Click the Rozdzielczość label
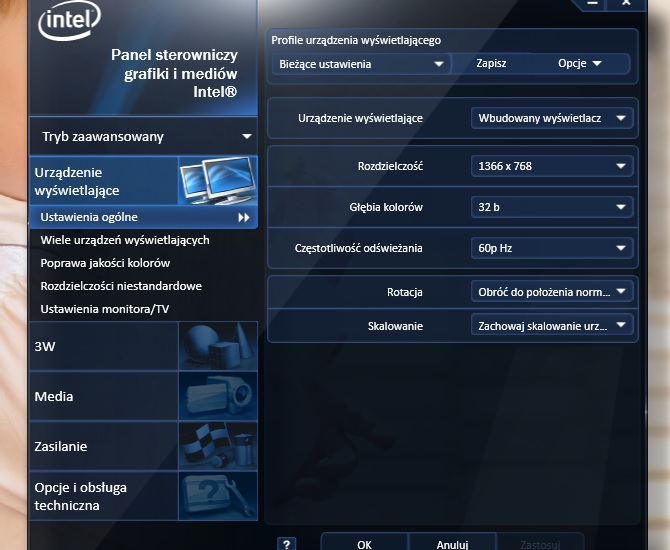Screen dimensions: 670x550 tap(390, 166)
